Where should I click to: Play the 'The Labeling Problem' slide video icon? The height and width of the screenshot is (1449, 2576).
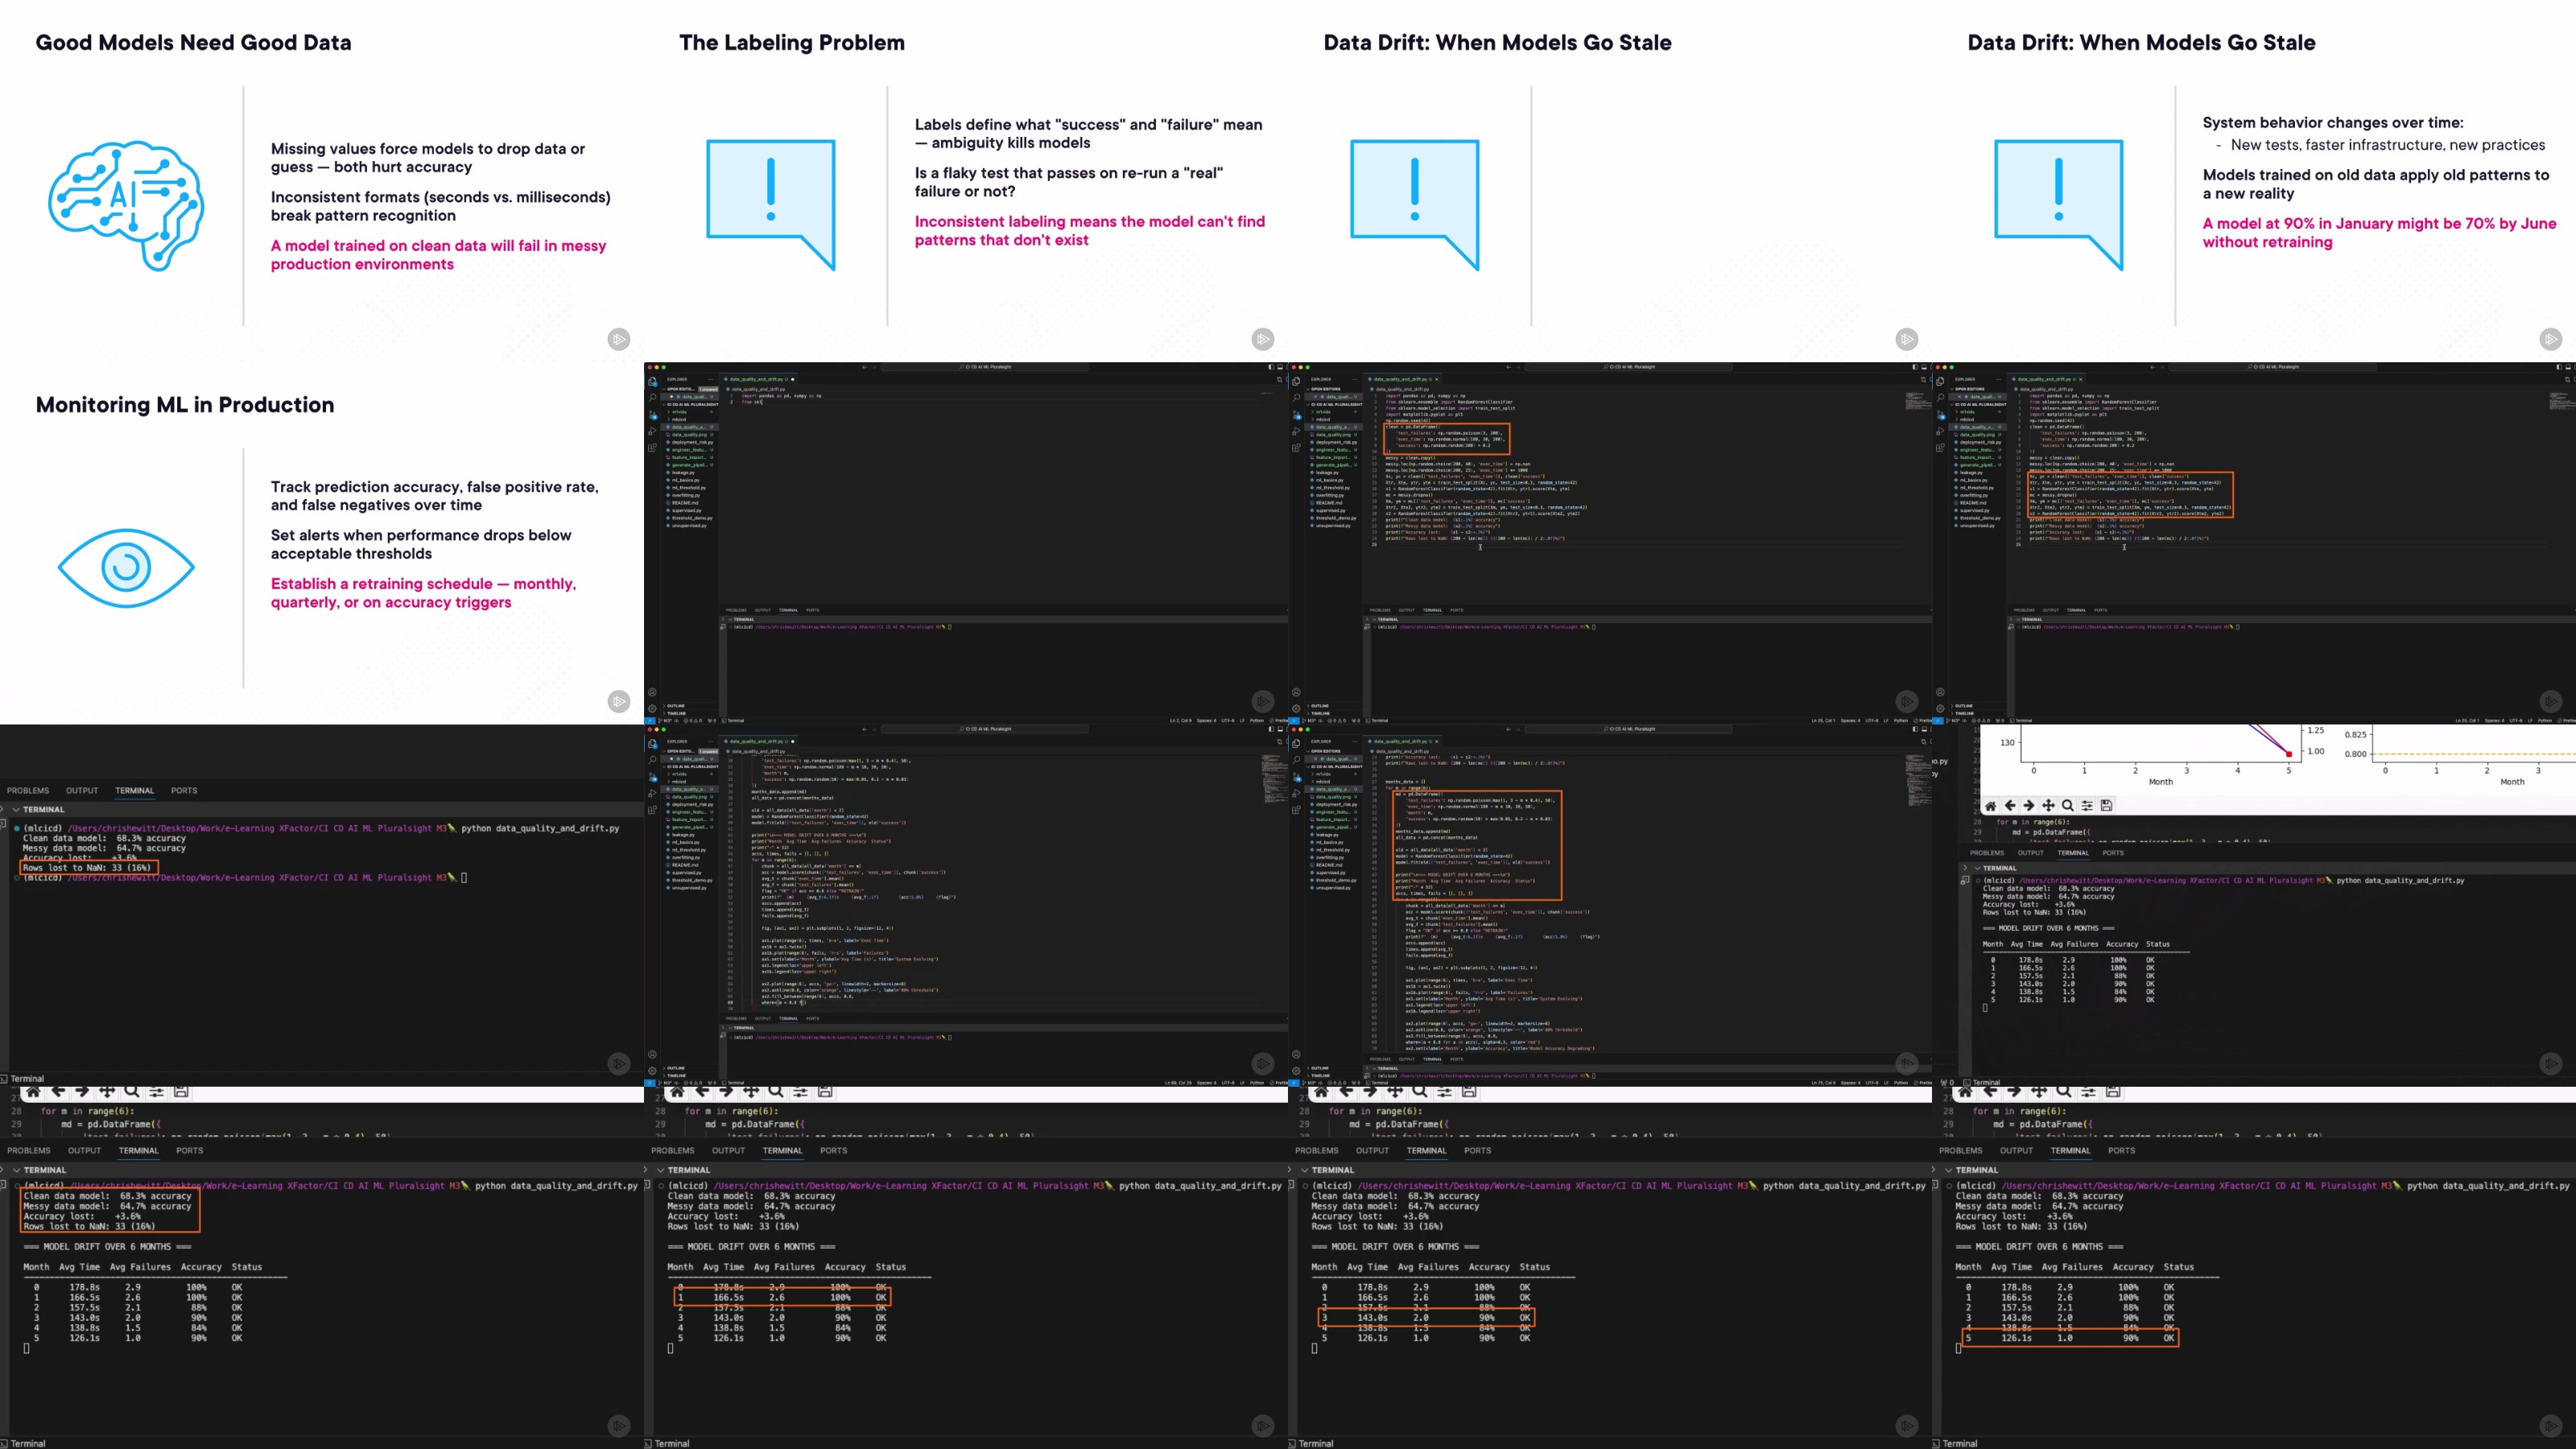tap(1263, 340)
